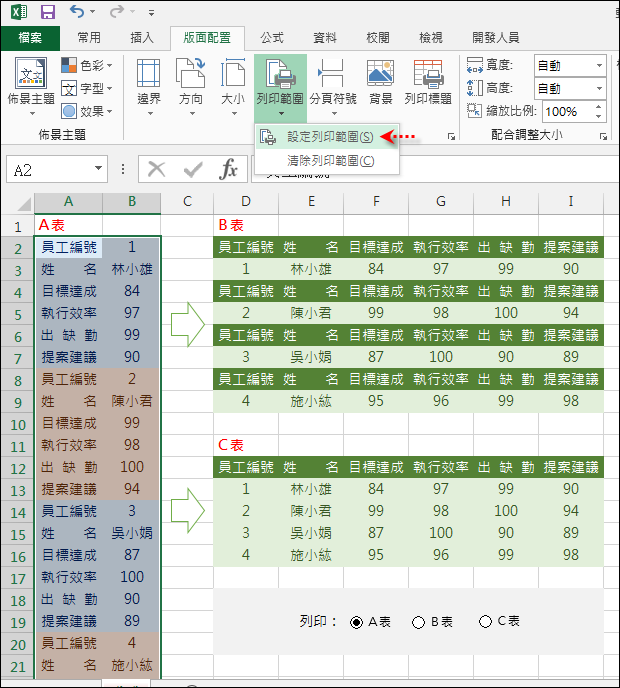Expand the Name Box dropdown arrow
This screenshot has height=688, width=620.
98,168
